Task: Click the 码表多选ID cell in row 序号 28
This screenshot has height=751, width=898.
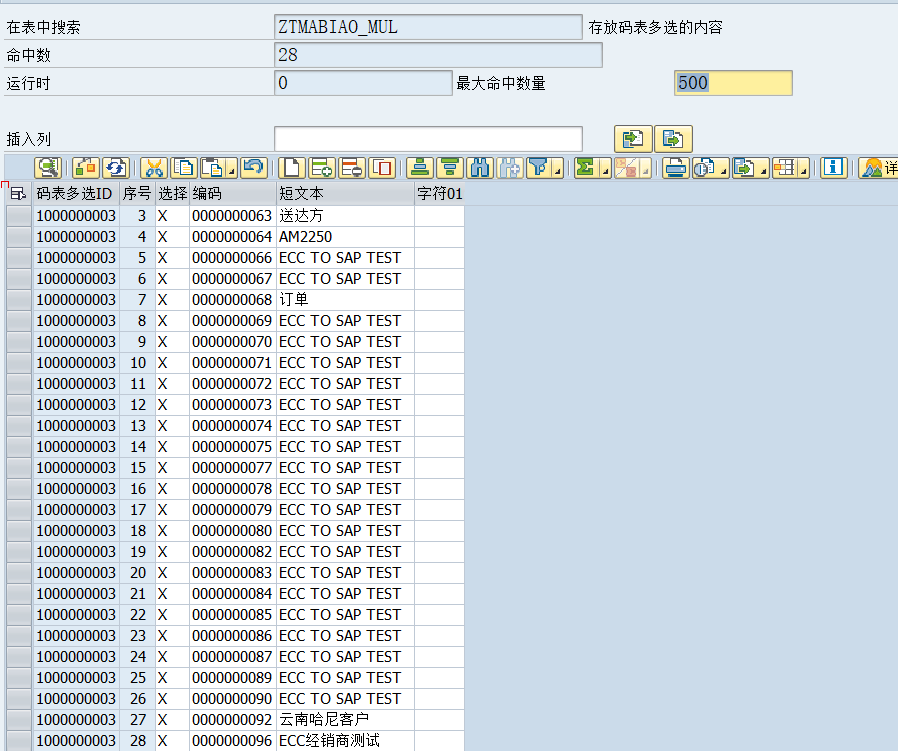Action: [77, 741]
